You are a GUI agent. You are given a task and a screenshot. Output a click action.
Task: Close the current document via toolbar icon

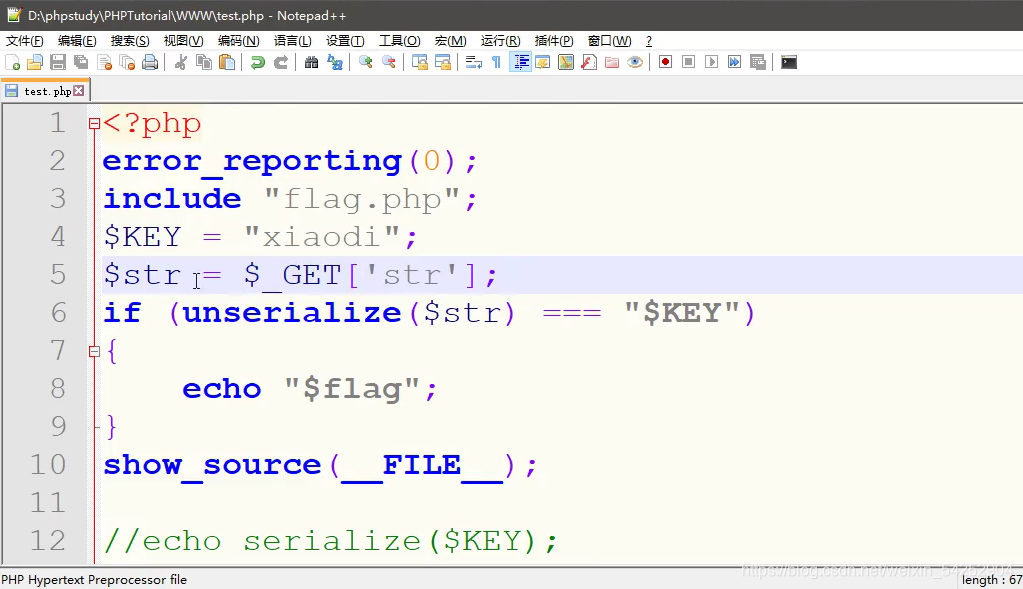(104, 62)
